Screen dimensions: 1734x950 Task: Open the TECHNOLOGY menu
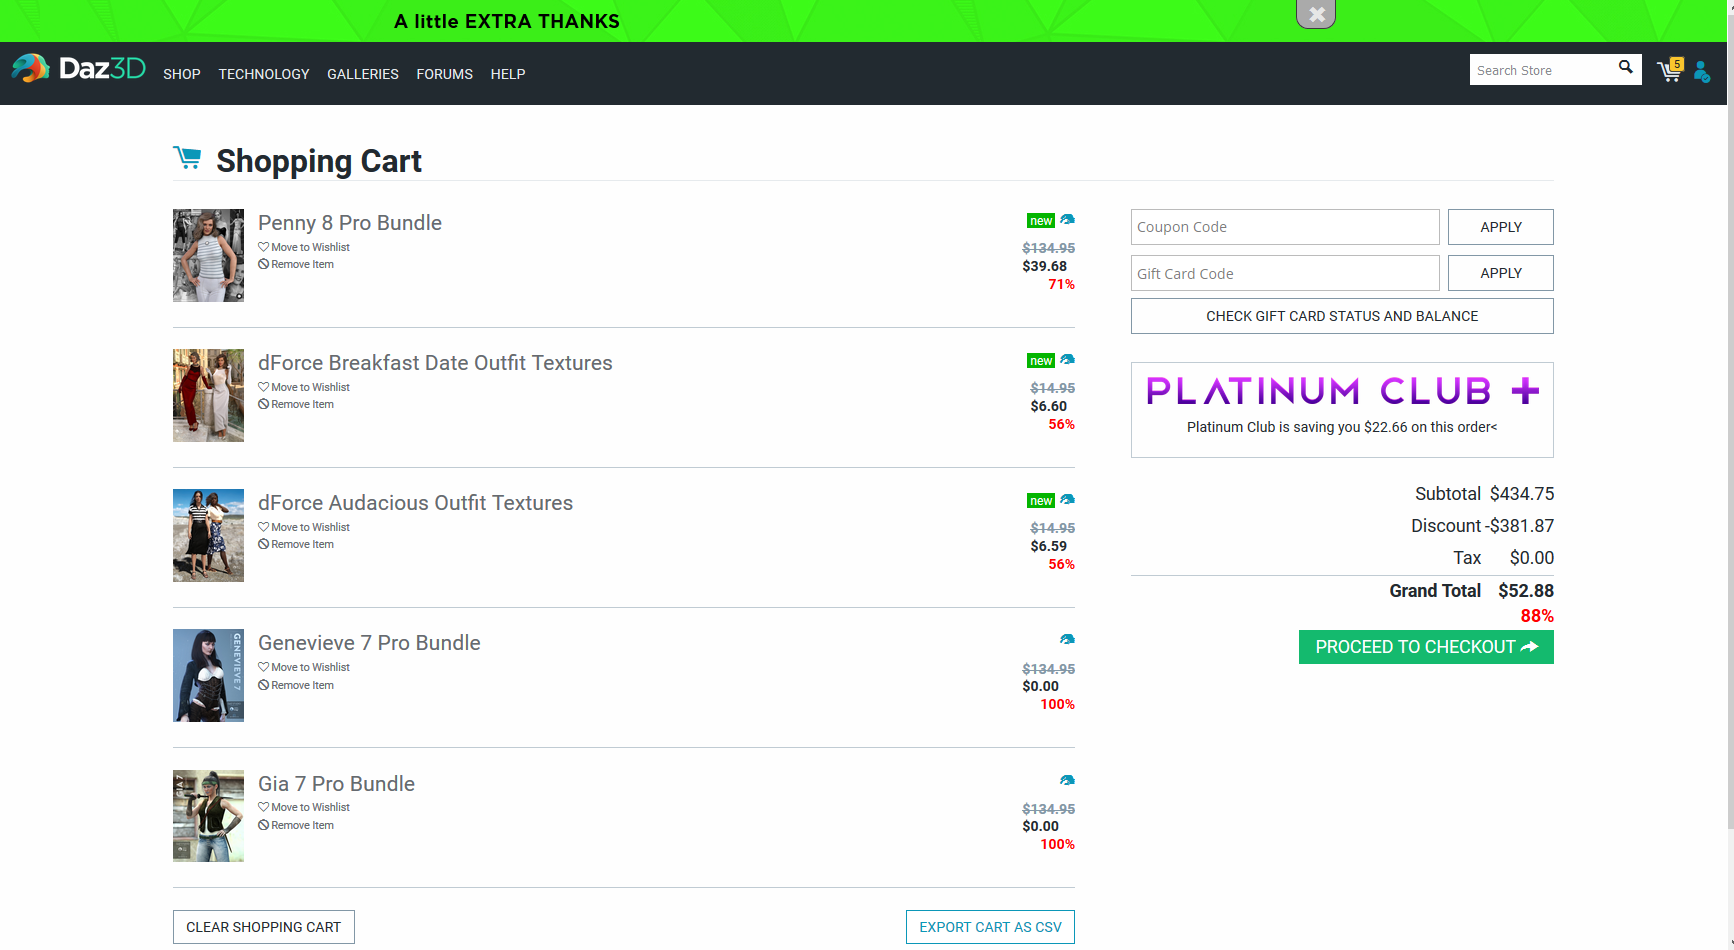tap(264, 74)
